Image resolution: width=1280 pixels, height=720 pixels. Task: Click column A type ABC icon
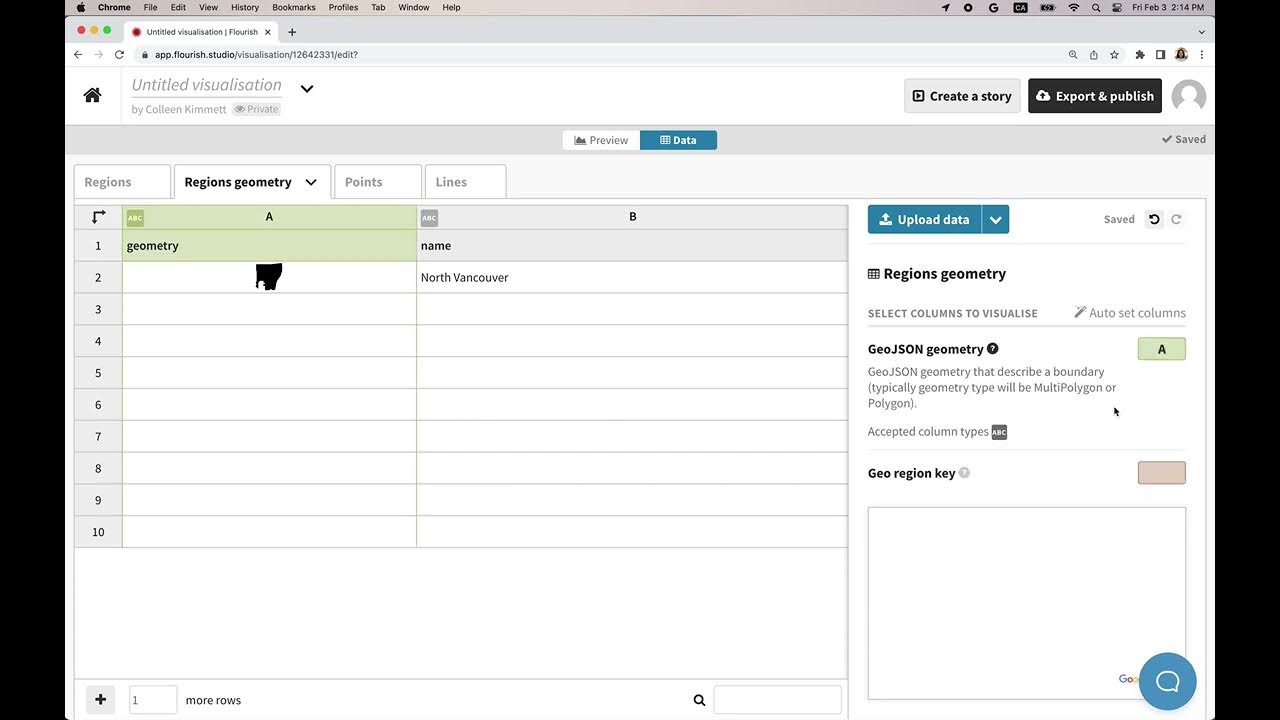click(x=135, y=218)
